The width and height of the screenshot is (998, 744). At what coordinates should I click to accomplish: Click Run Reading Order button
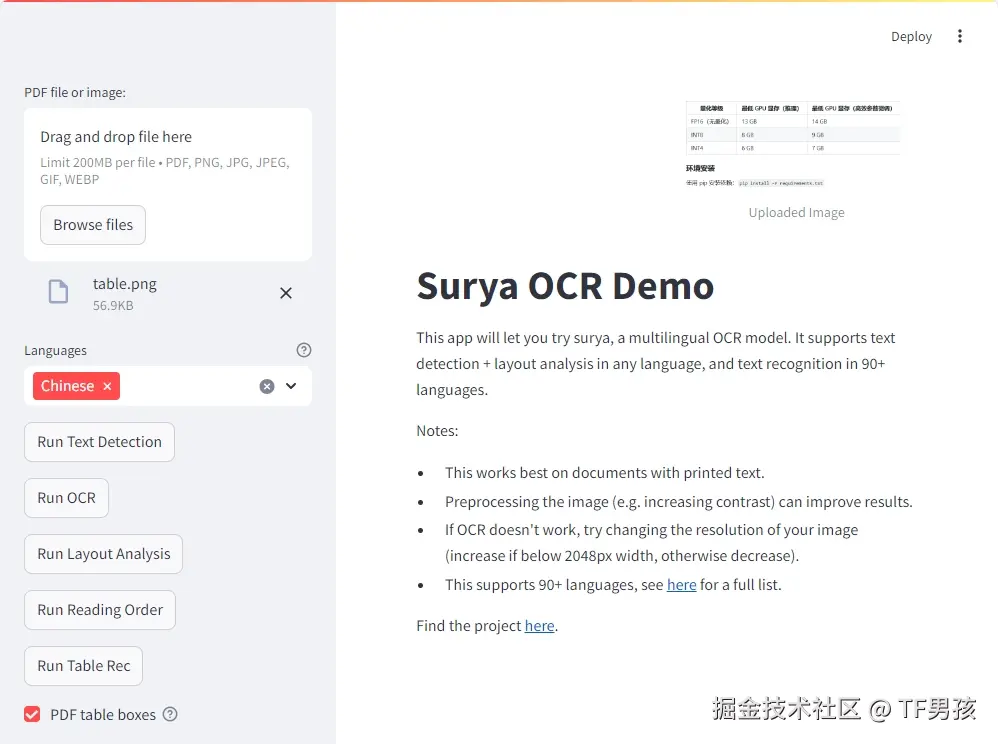[100, 610]
